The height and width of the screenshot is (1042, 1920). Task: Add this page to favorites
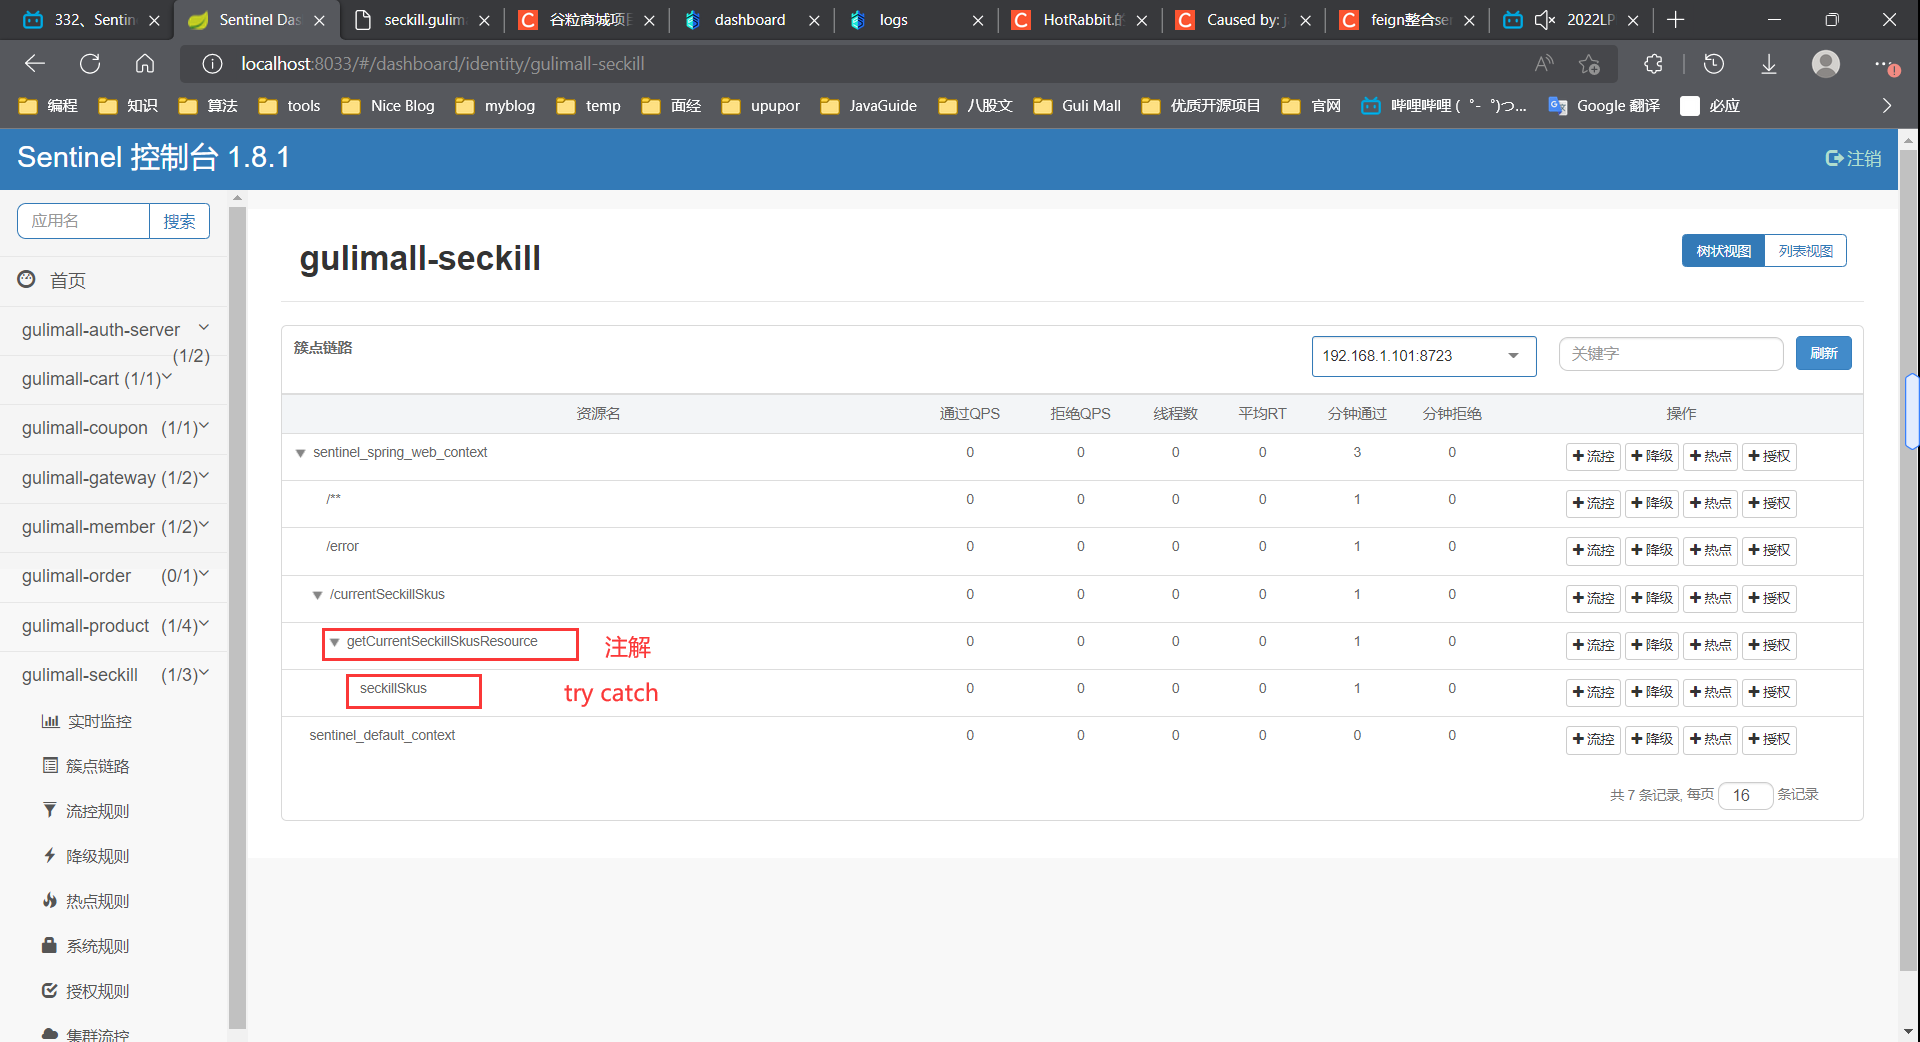pos(1589,64)
